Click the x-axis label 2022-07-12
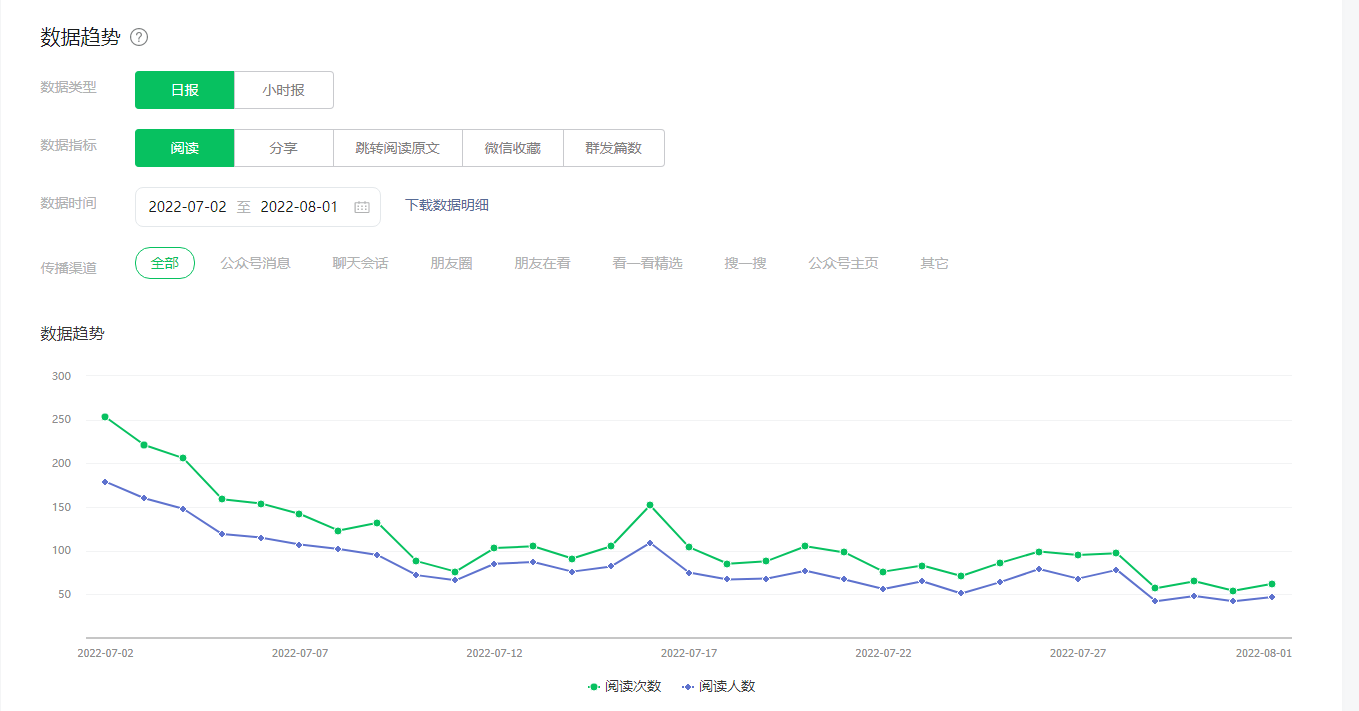1359x711 pixels. click(x=494, y=653)
